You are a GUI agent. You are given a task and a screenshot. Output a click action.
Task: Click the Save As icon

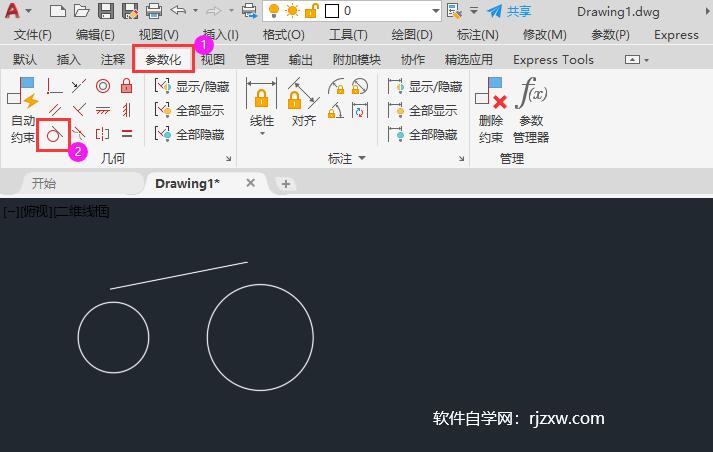pos(130,10)
